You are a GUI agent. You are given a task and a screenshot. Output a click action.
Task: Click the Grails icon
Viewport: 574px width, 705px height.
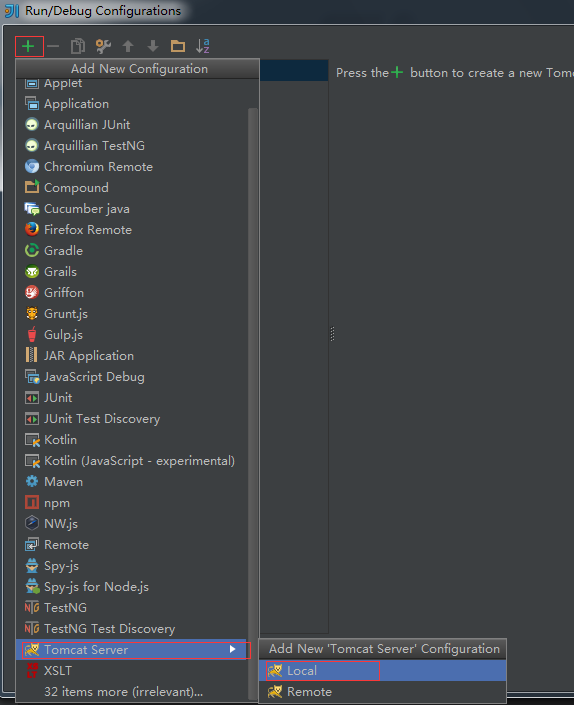tap(31, 272)
